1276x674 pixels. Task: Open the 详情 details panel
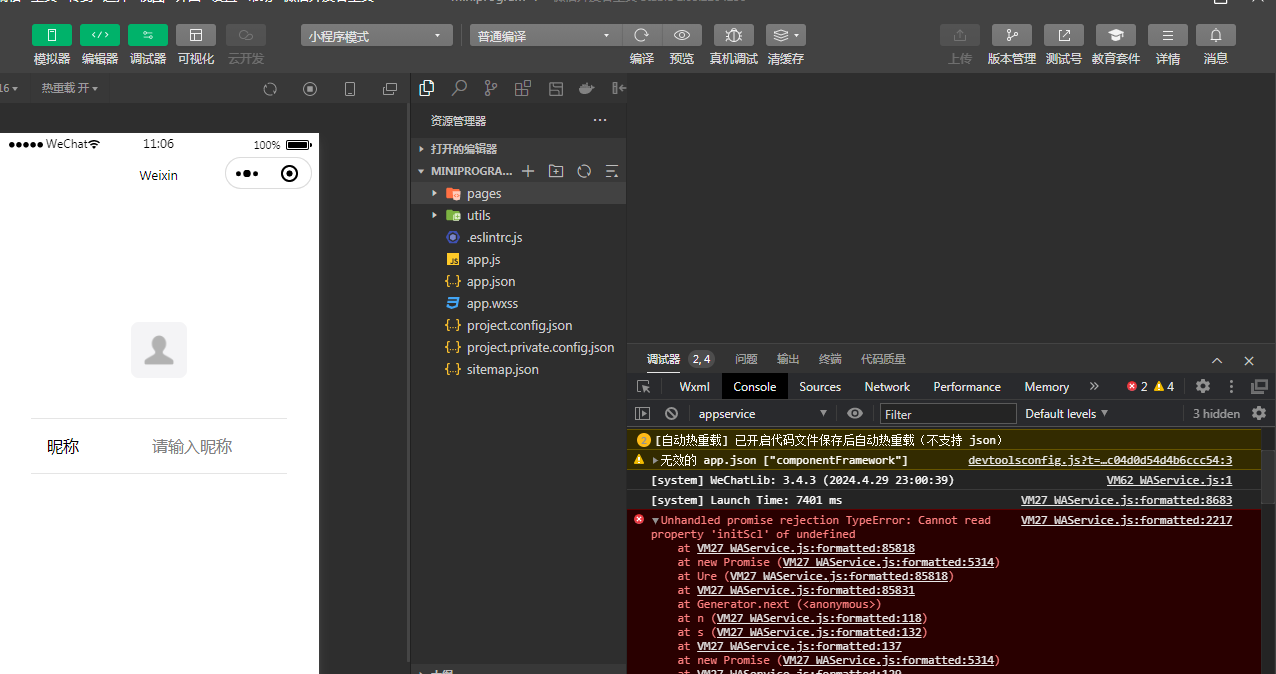(x=1168, y=36)
